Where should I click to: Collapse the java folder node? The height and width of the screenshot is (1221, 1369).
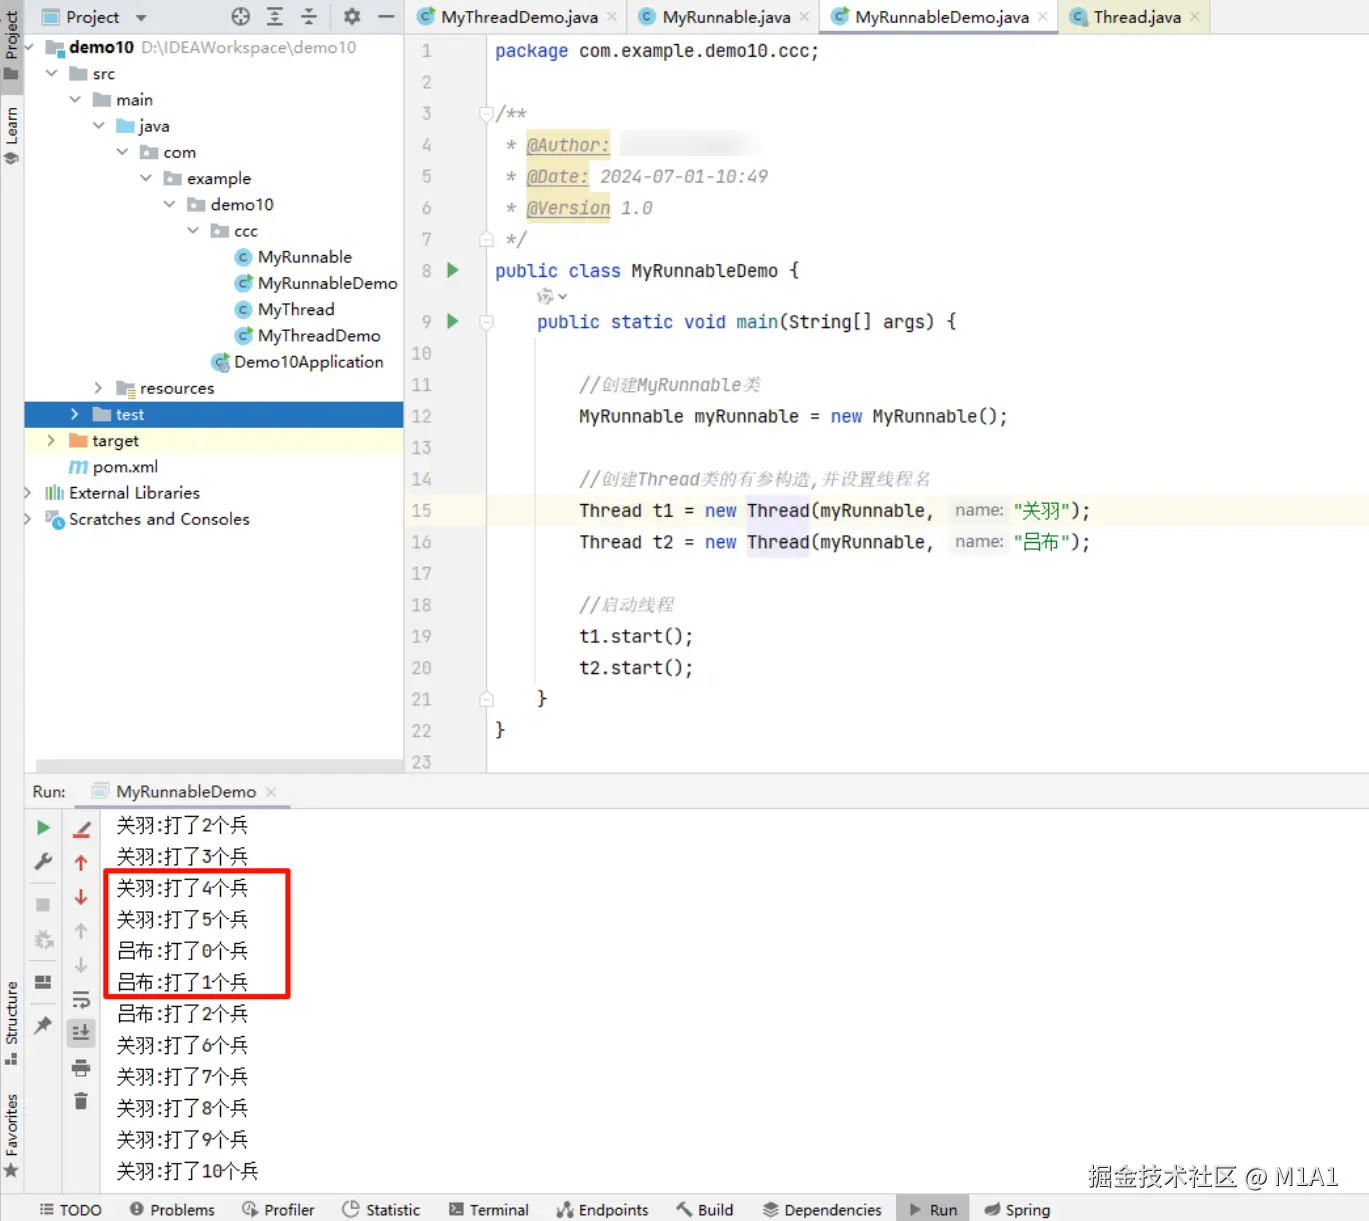point(99,125)
